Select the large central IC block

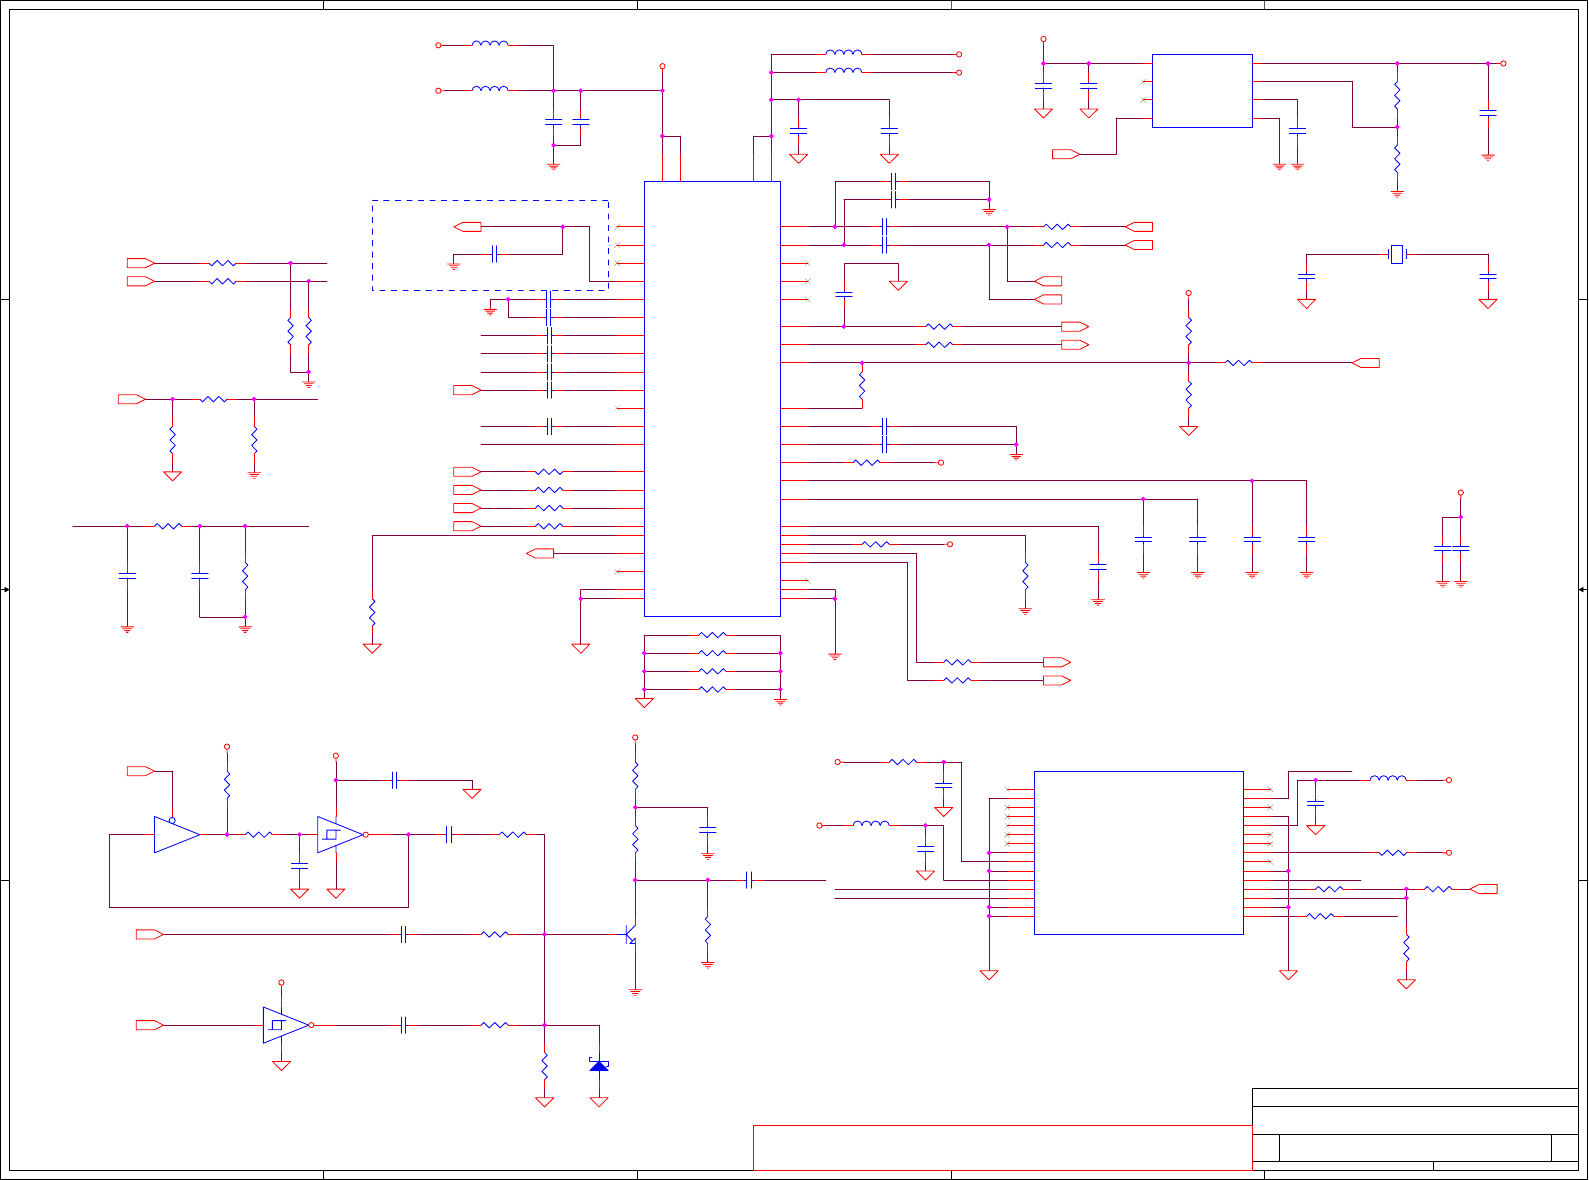point(712,399)
